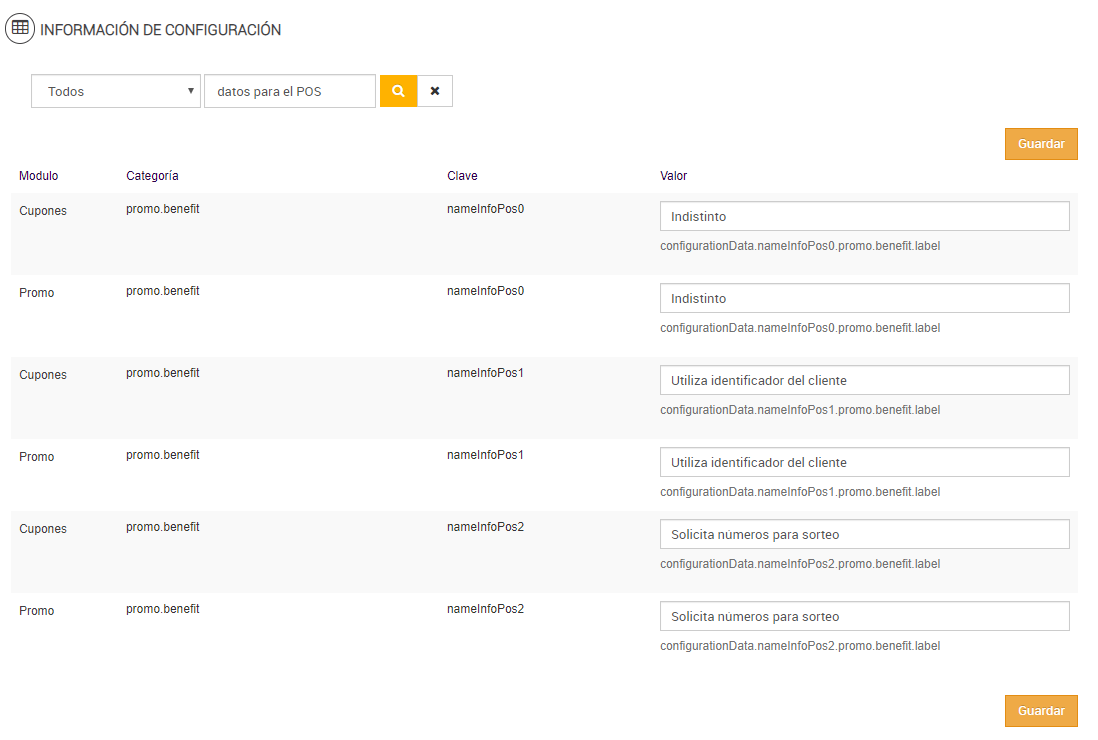1098x740 pixels.
Task: Select the last Promo row's nameInfoPos2 key
Action: 485,609
